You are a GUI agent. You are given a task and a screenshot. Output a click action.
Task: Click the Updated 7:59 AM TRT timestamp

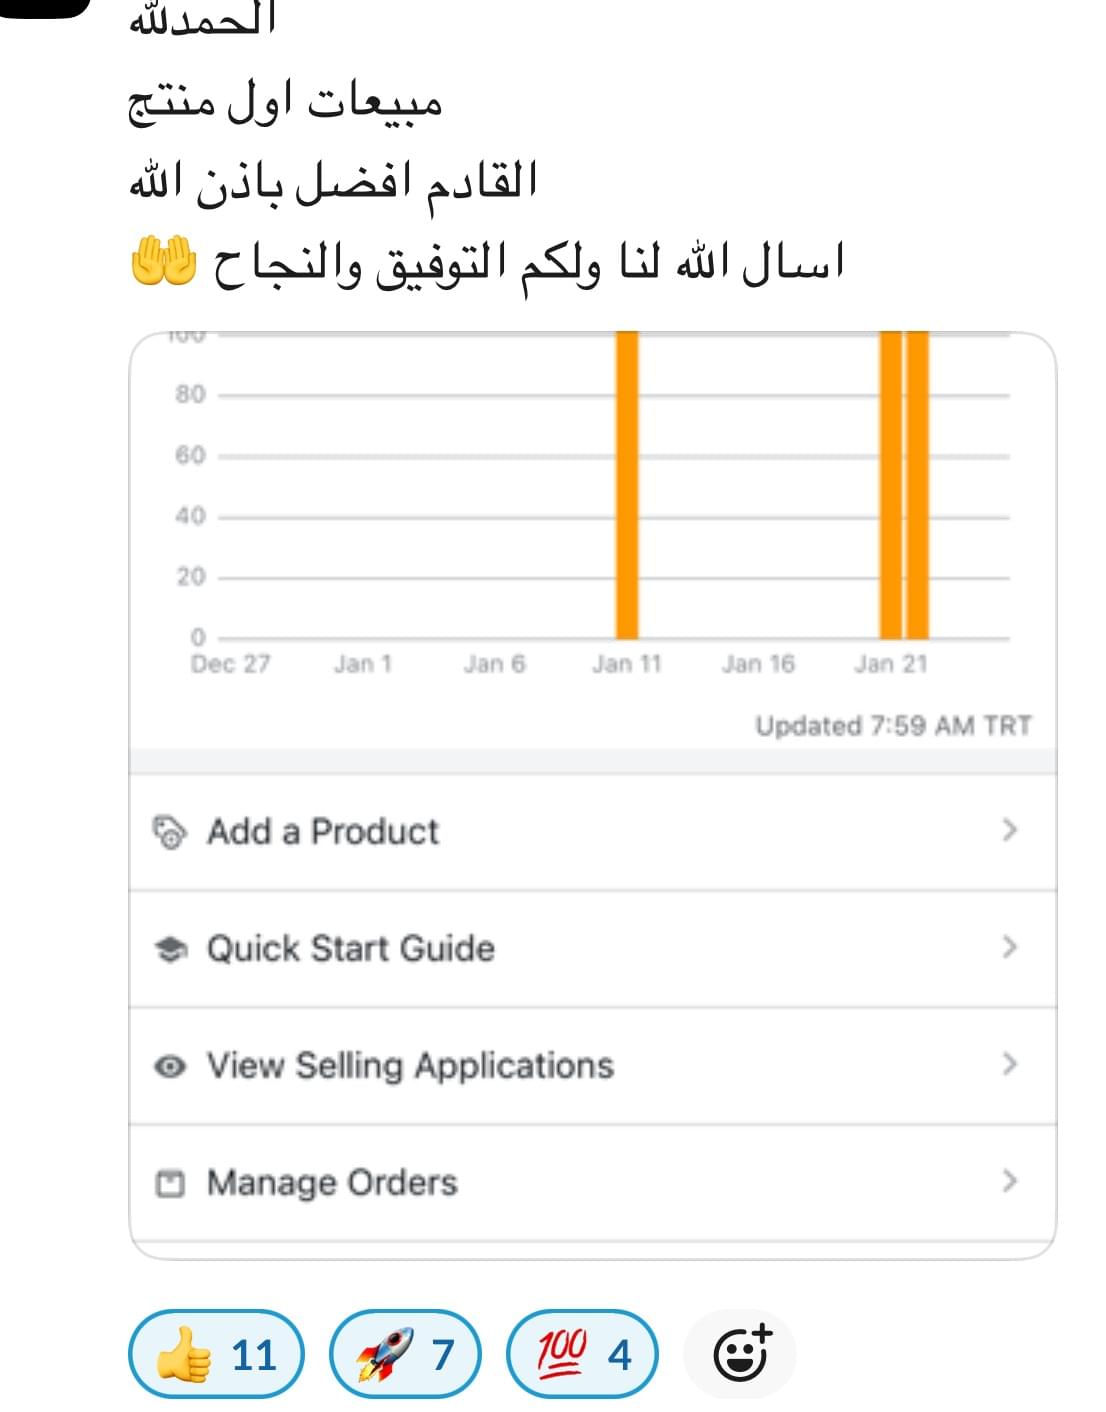click(893, 726)
